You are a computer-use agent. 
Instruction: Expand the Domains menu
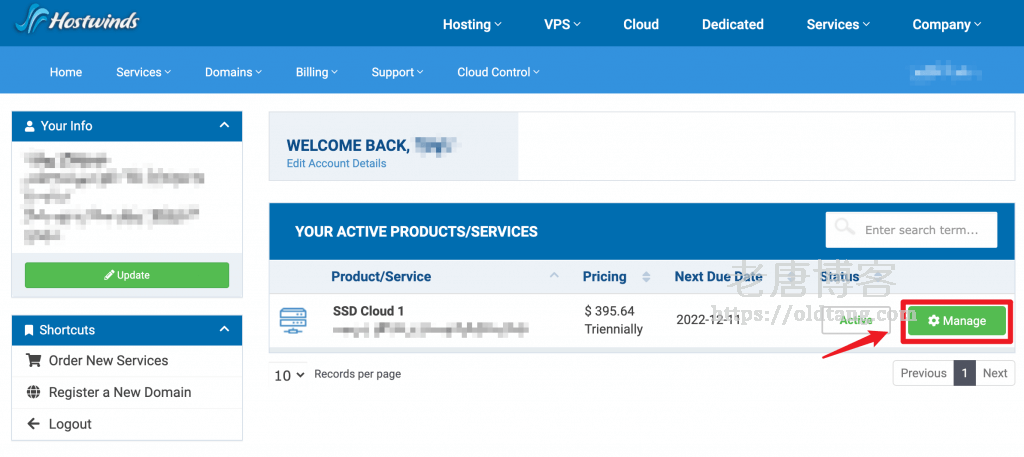pos(233,72)
